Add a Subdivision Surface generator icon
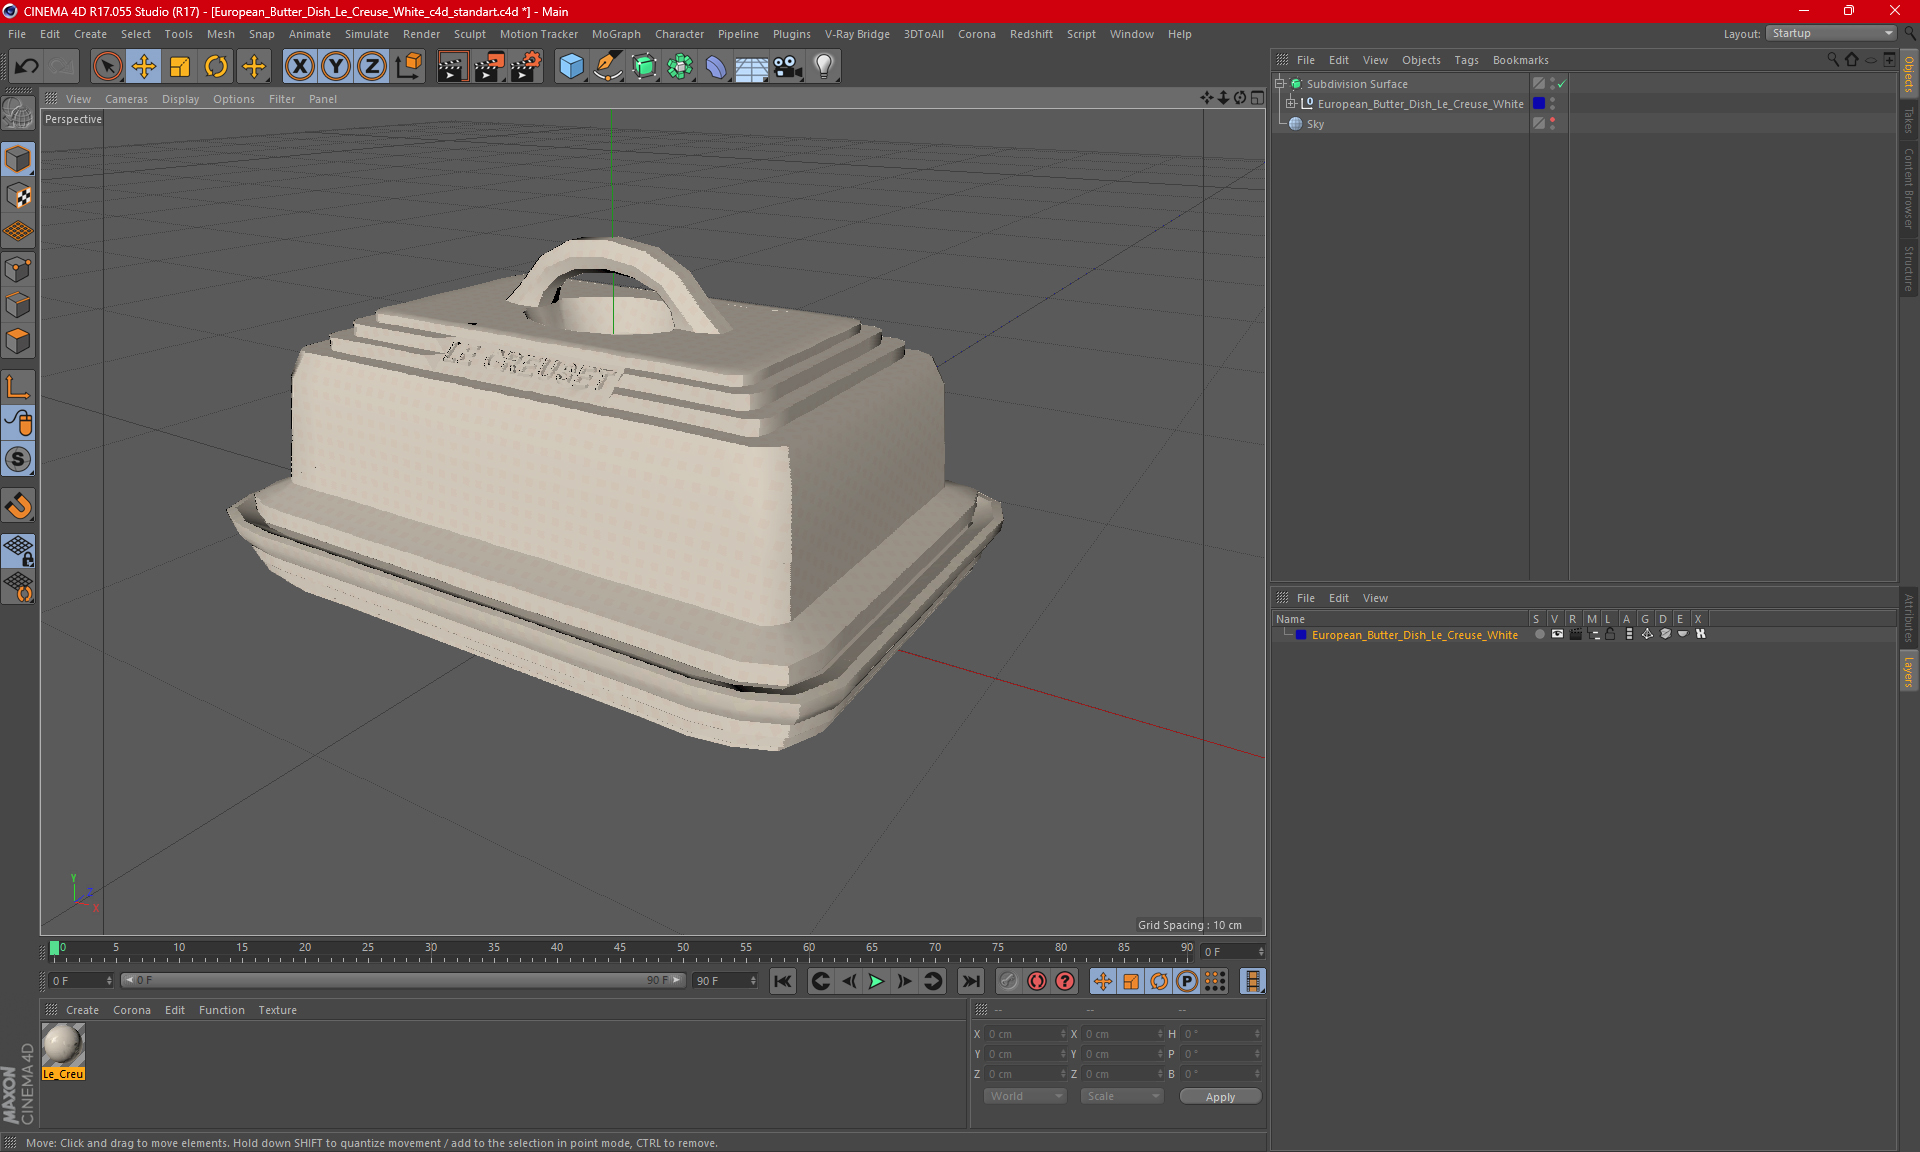The image size is (1920, 1152). [x=644, y=67]
